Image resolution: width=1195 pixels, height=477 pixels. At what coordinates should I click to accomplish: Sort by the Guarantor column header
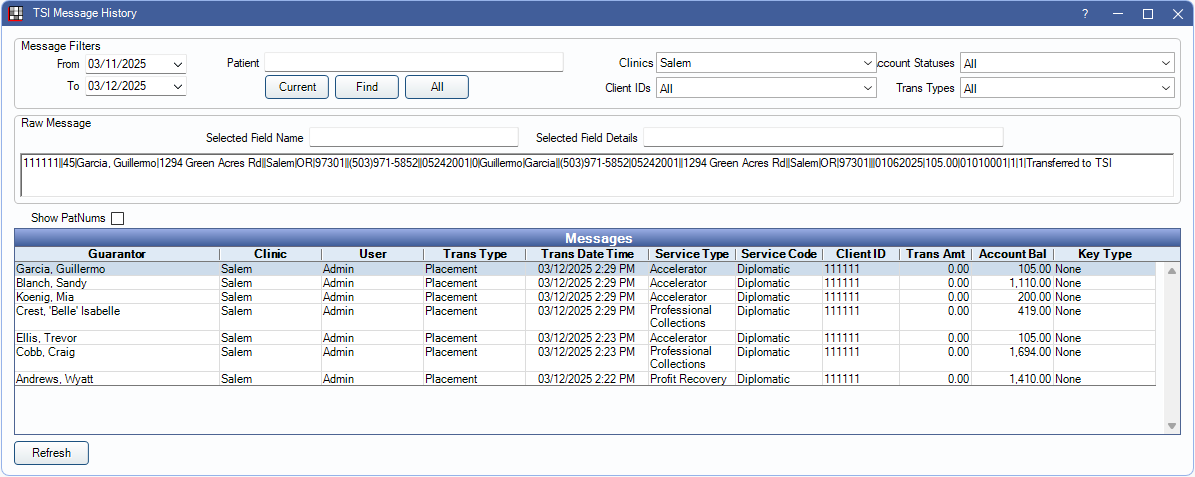pos(117,254)
